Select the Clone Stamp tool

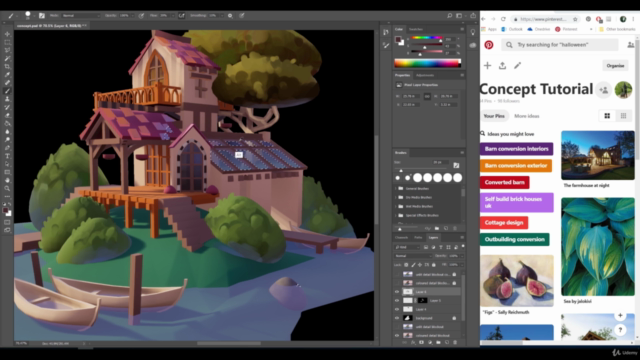click(x=7, y=99)
